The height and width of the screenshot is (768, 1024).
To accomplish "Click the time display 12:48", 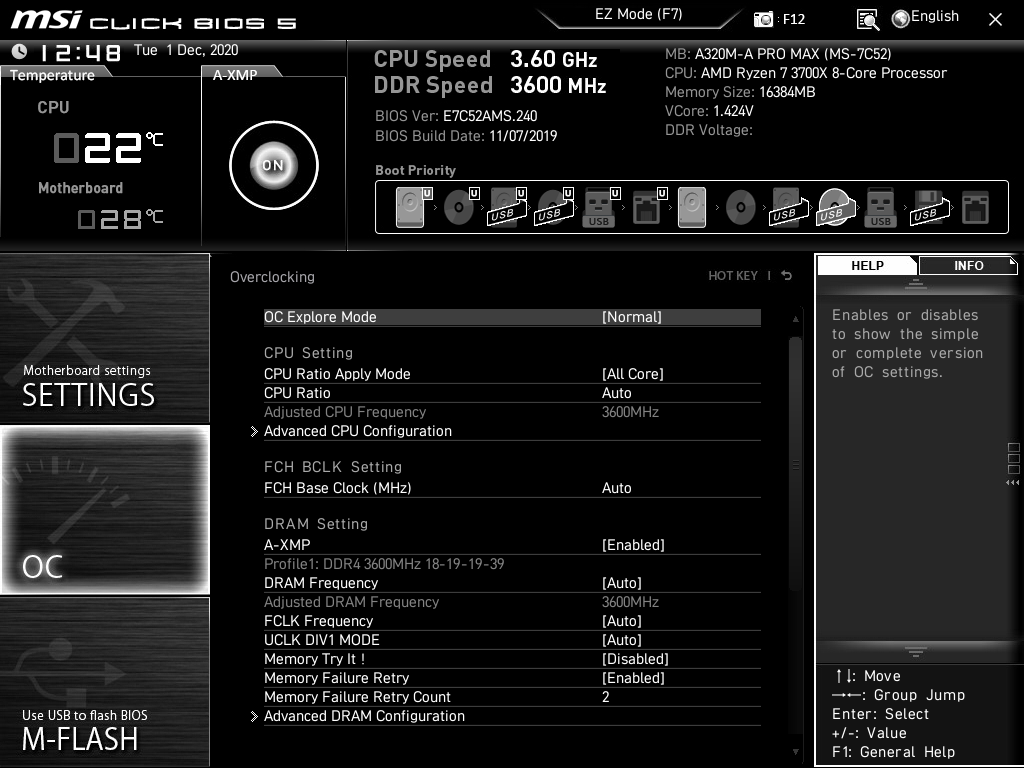I will click(x=81, y=52).
